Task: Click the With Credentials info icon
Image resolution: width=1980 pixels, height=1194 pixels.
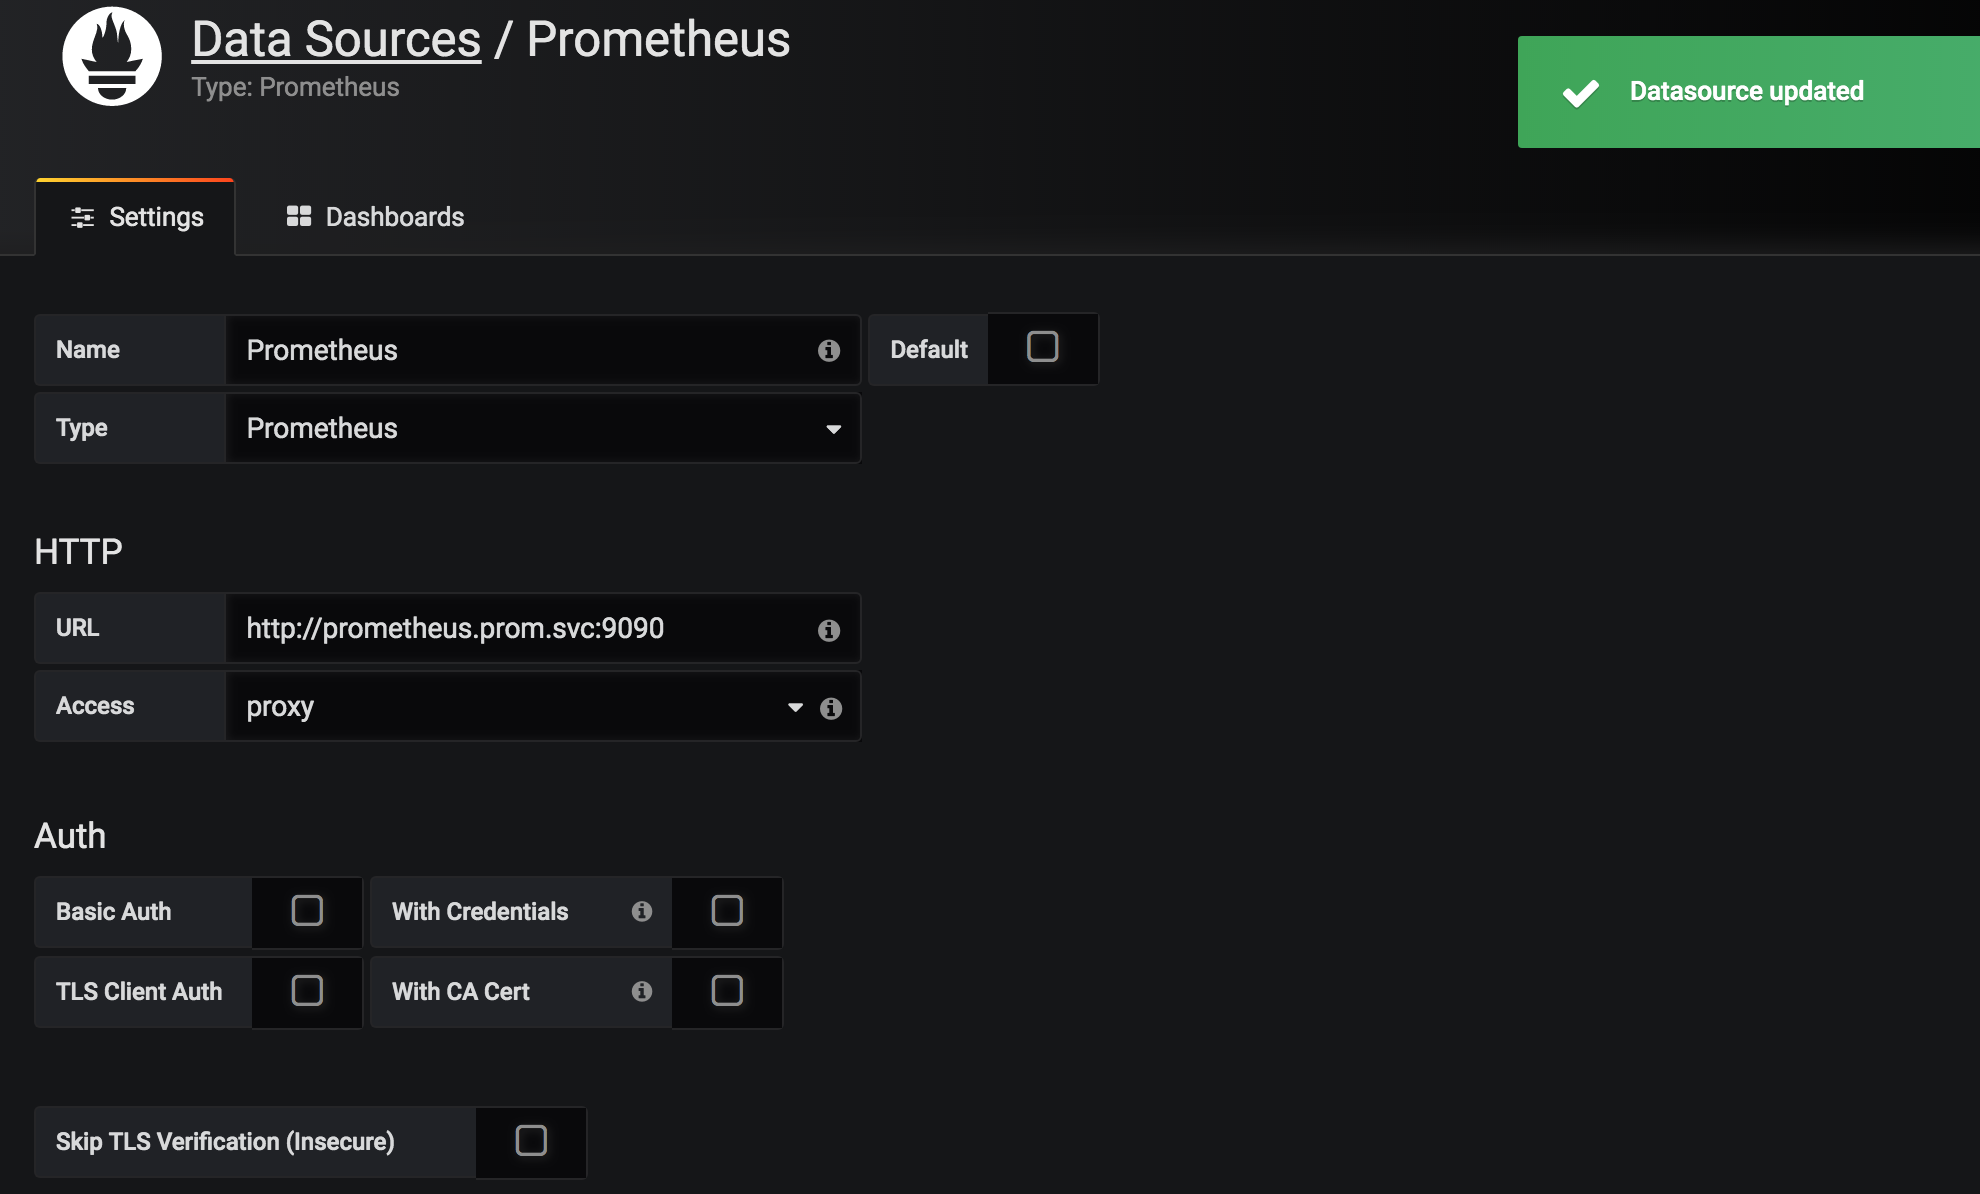Action: 642,911
